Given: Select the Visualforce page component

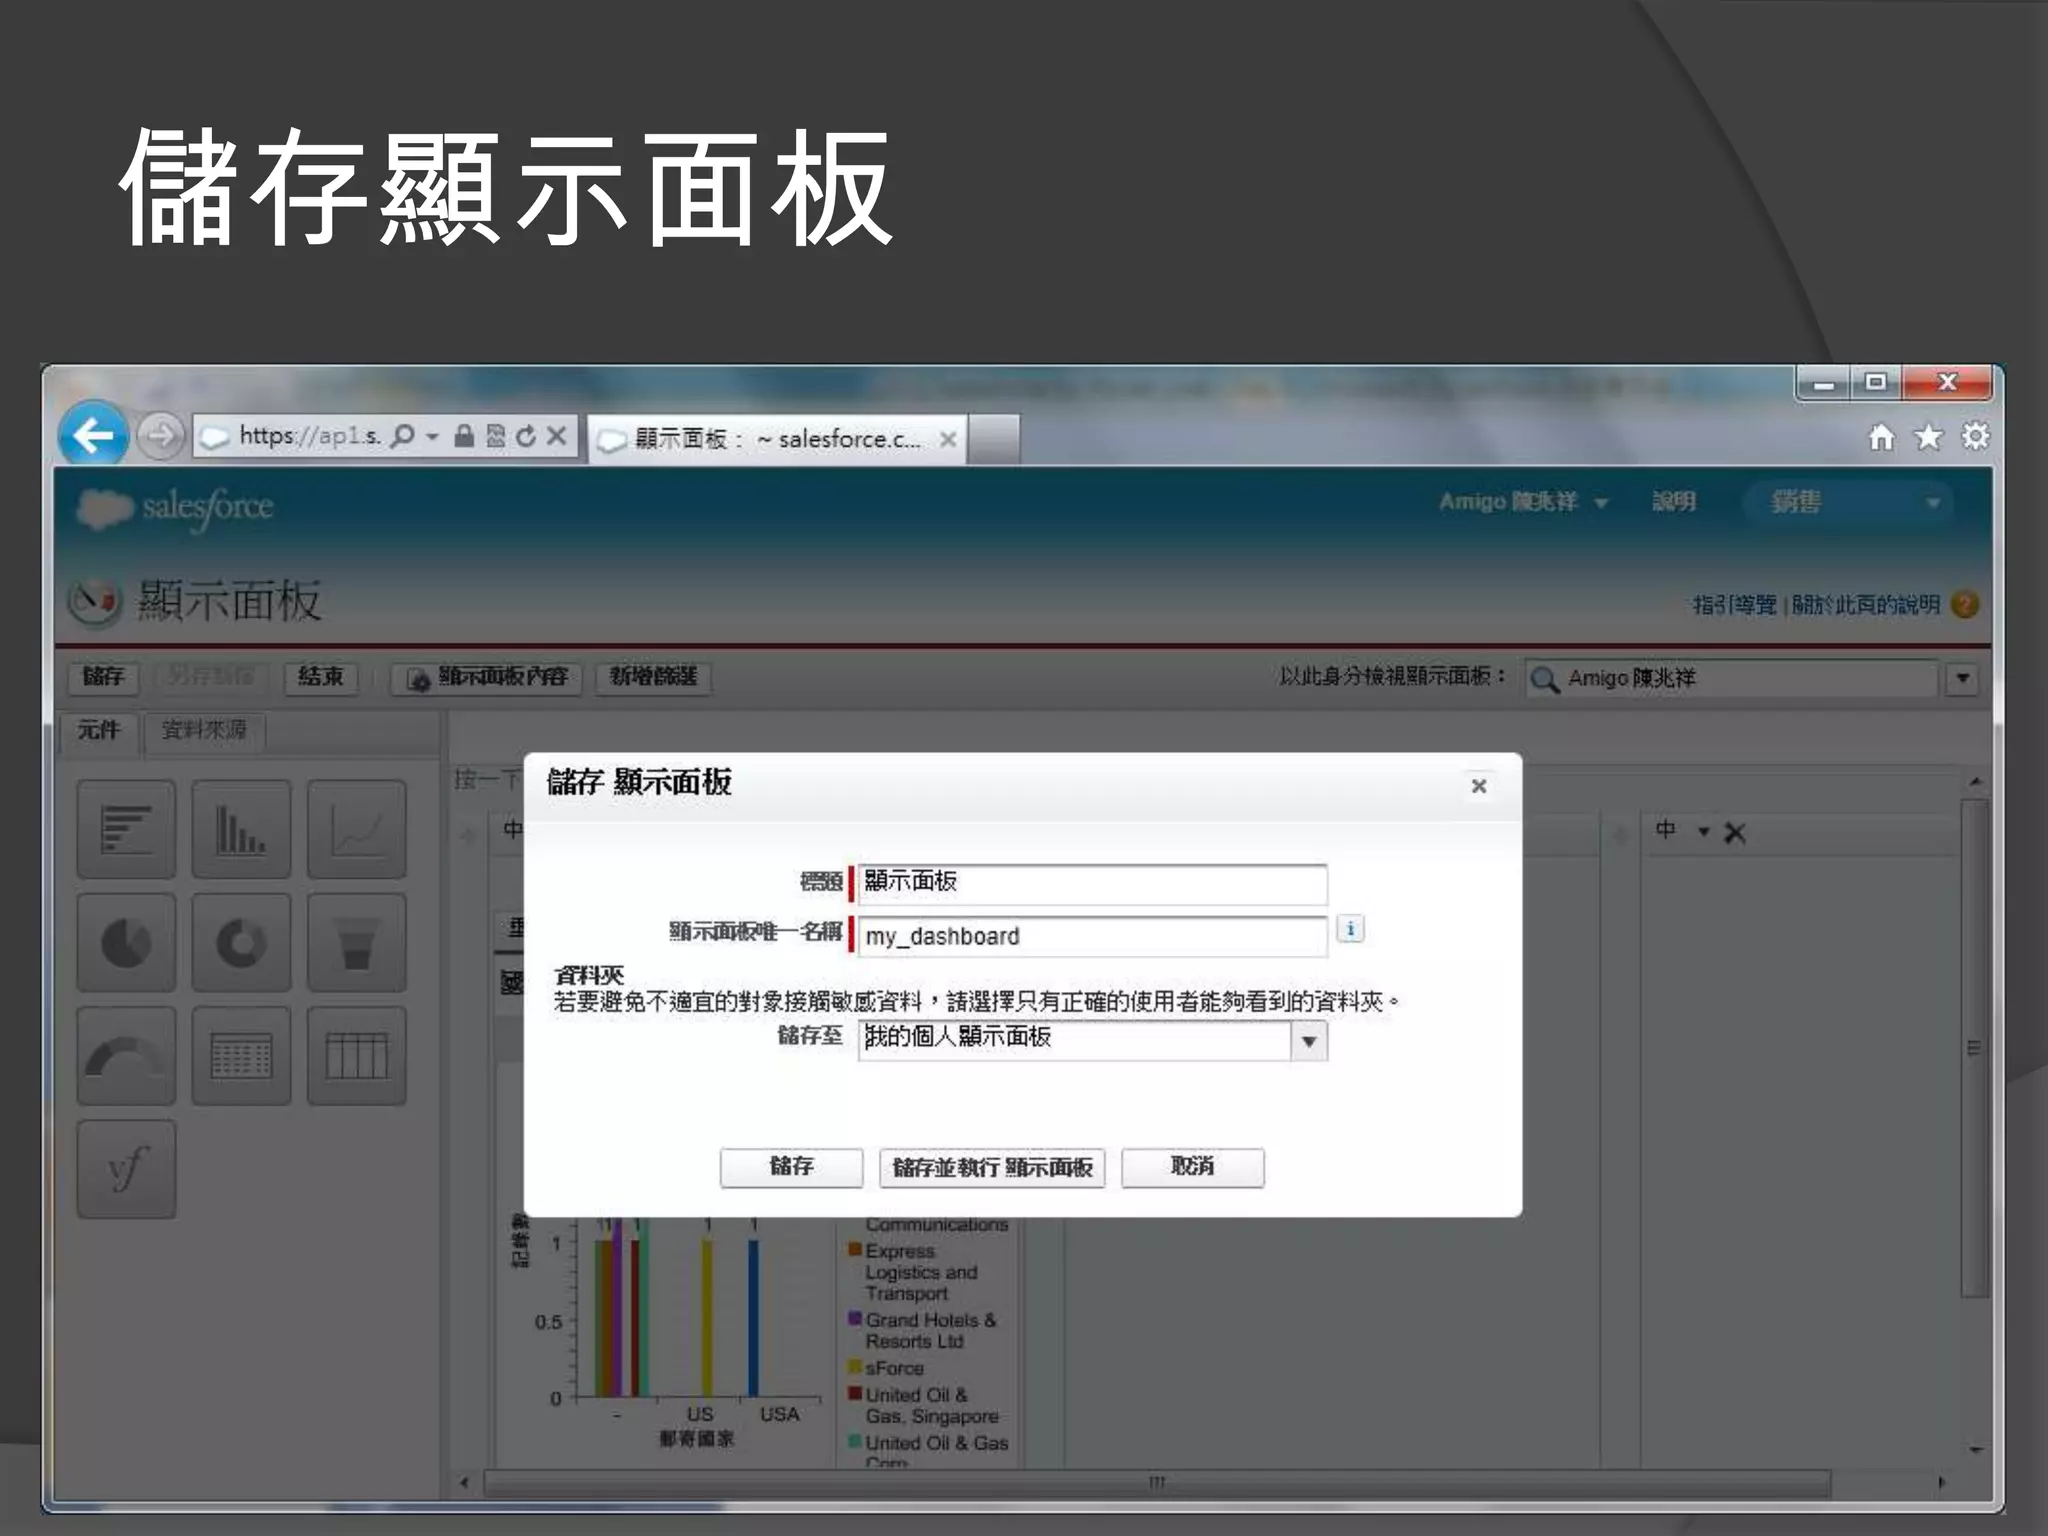Looking at the screenshot, I should coord(126,1169).
